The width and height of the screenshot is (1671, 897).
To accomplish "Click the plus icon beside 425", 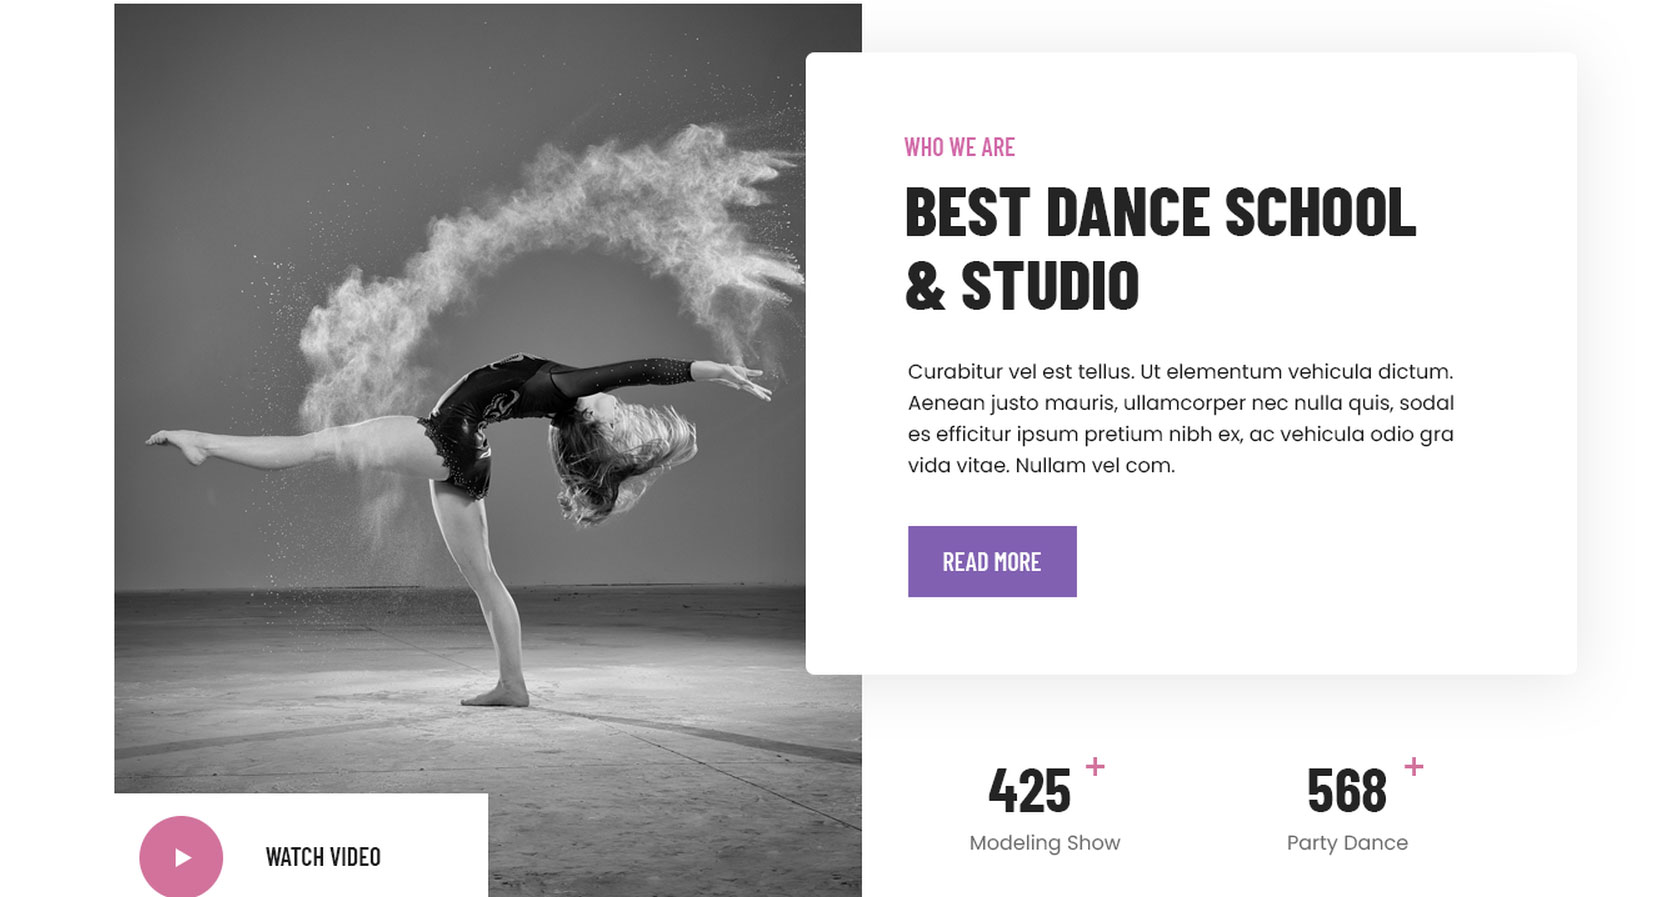I will 1095,767.
